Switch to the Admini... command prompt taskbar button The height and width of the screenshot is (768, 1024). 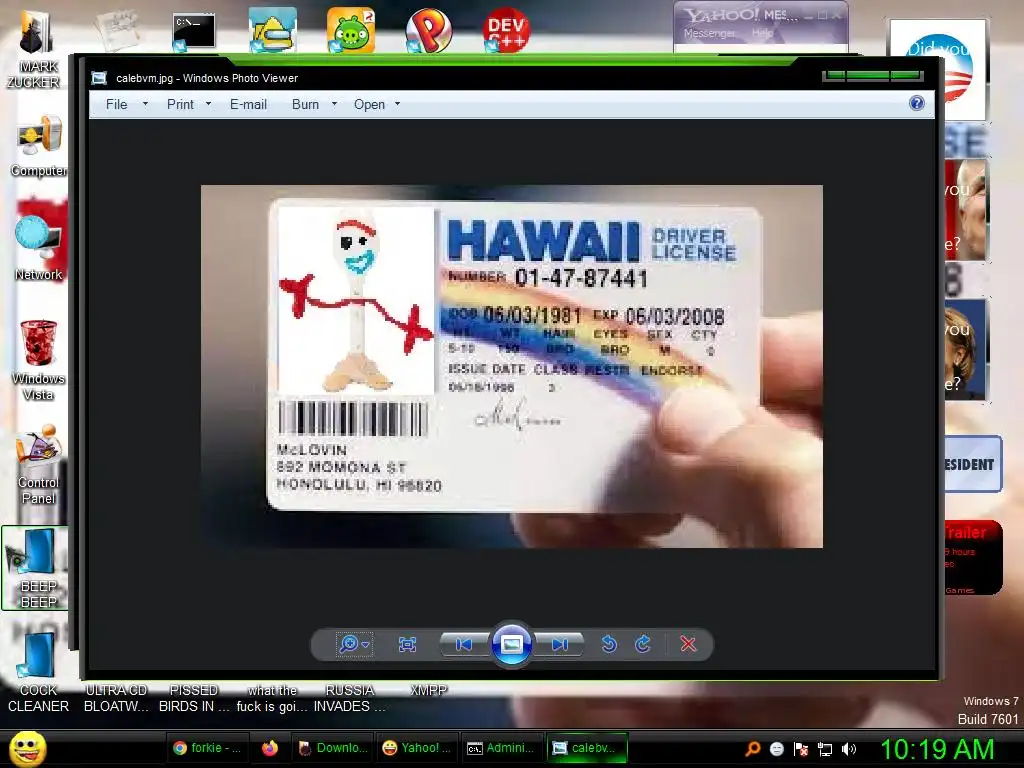pos(502,748)
